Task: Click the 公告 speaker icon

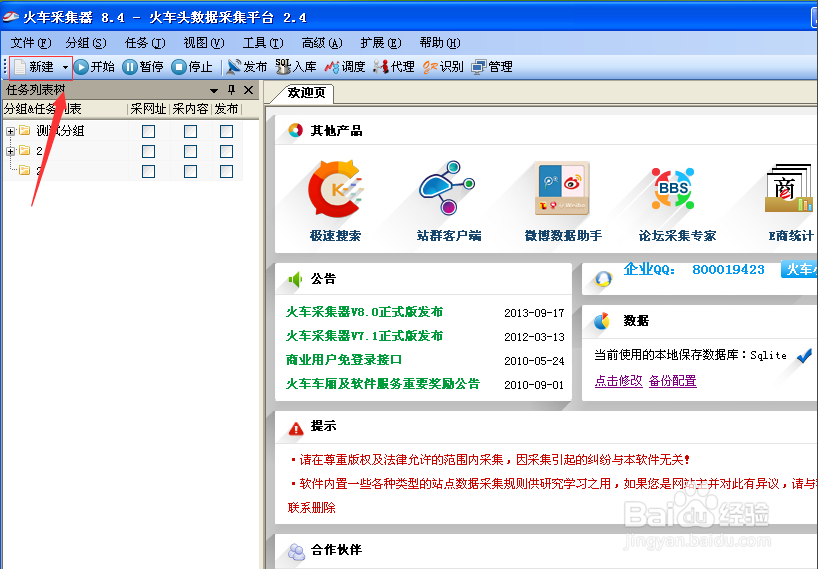Action: click(295, 280)
